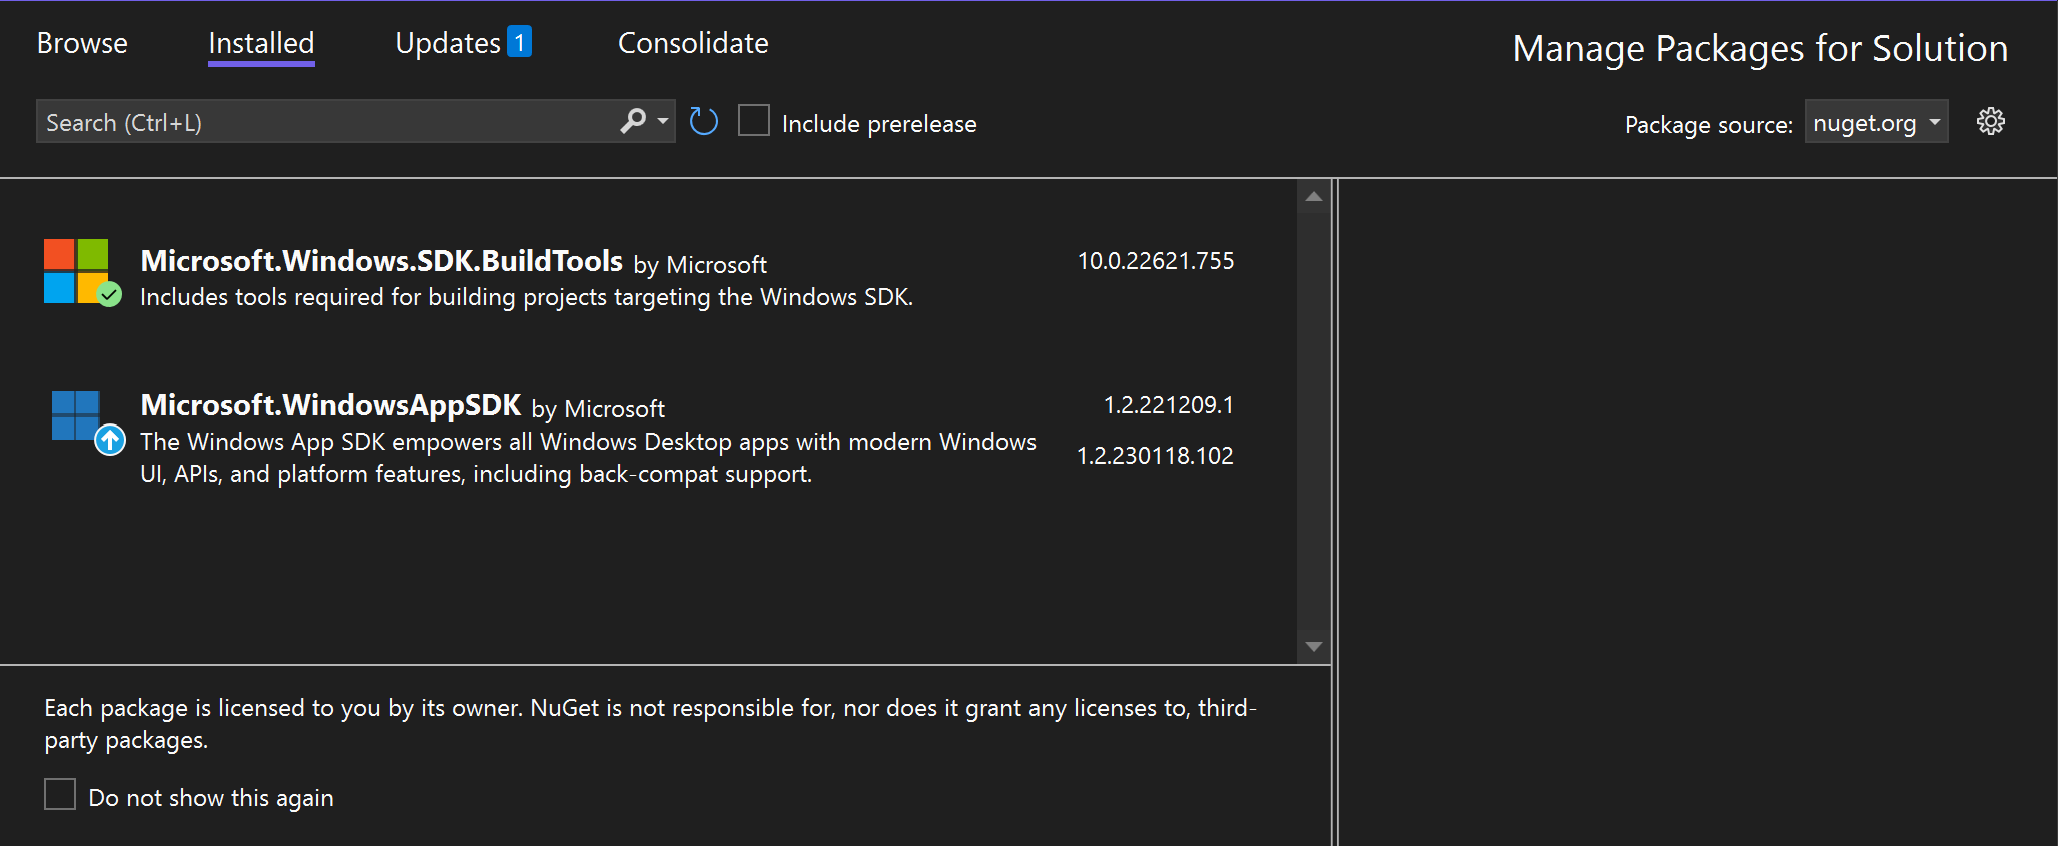The width and height of the screenshot is (2058, 846).
Task: Click the Manage Packages for Solution title
Action: click(x=1760, y=48)
